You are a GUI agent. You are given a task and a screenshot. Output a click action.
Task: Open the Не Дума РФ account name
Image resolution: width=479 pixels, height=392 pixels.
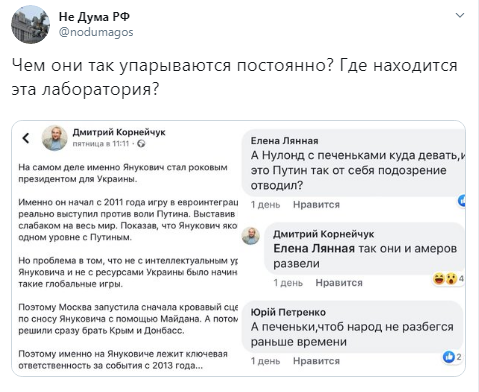click(94, 16)
